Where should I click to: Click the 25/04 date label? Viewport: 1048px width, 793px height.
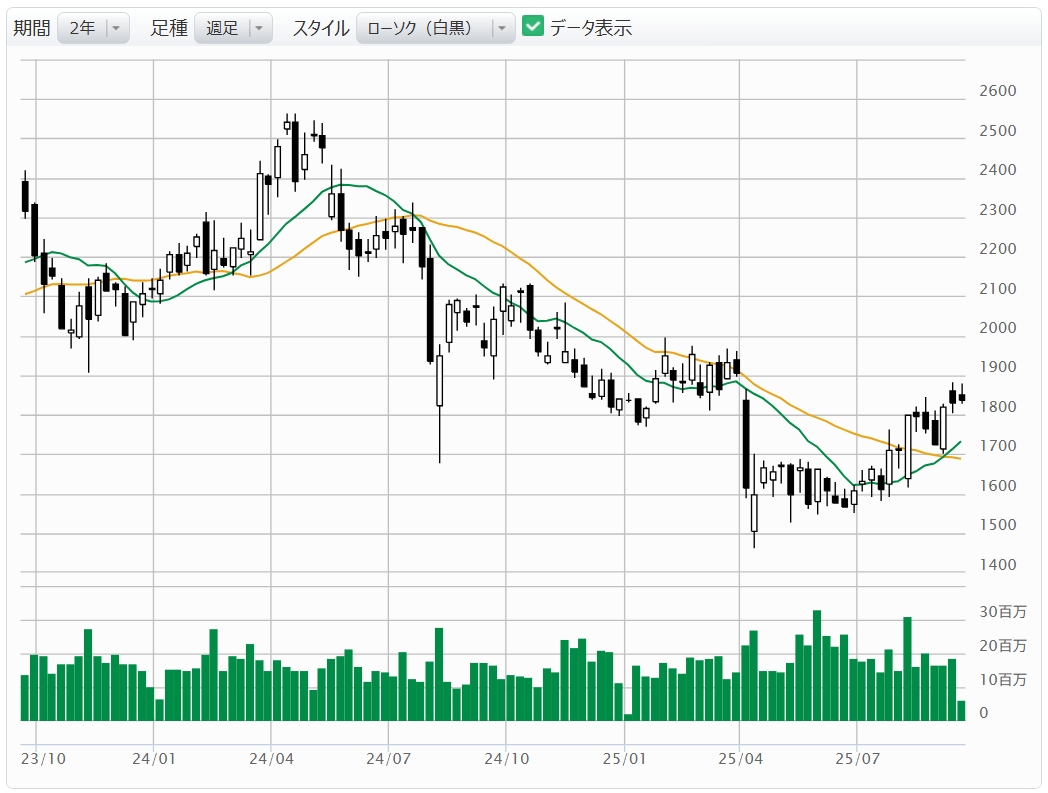point(741,759)
